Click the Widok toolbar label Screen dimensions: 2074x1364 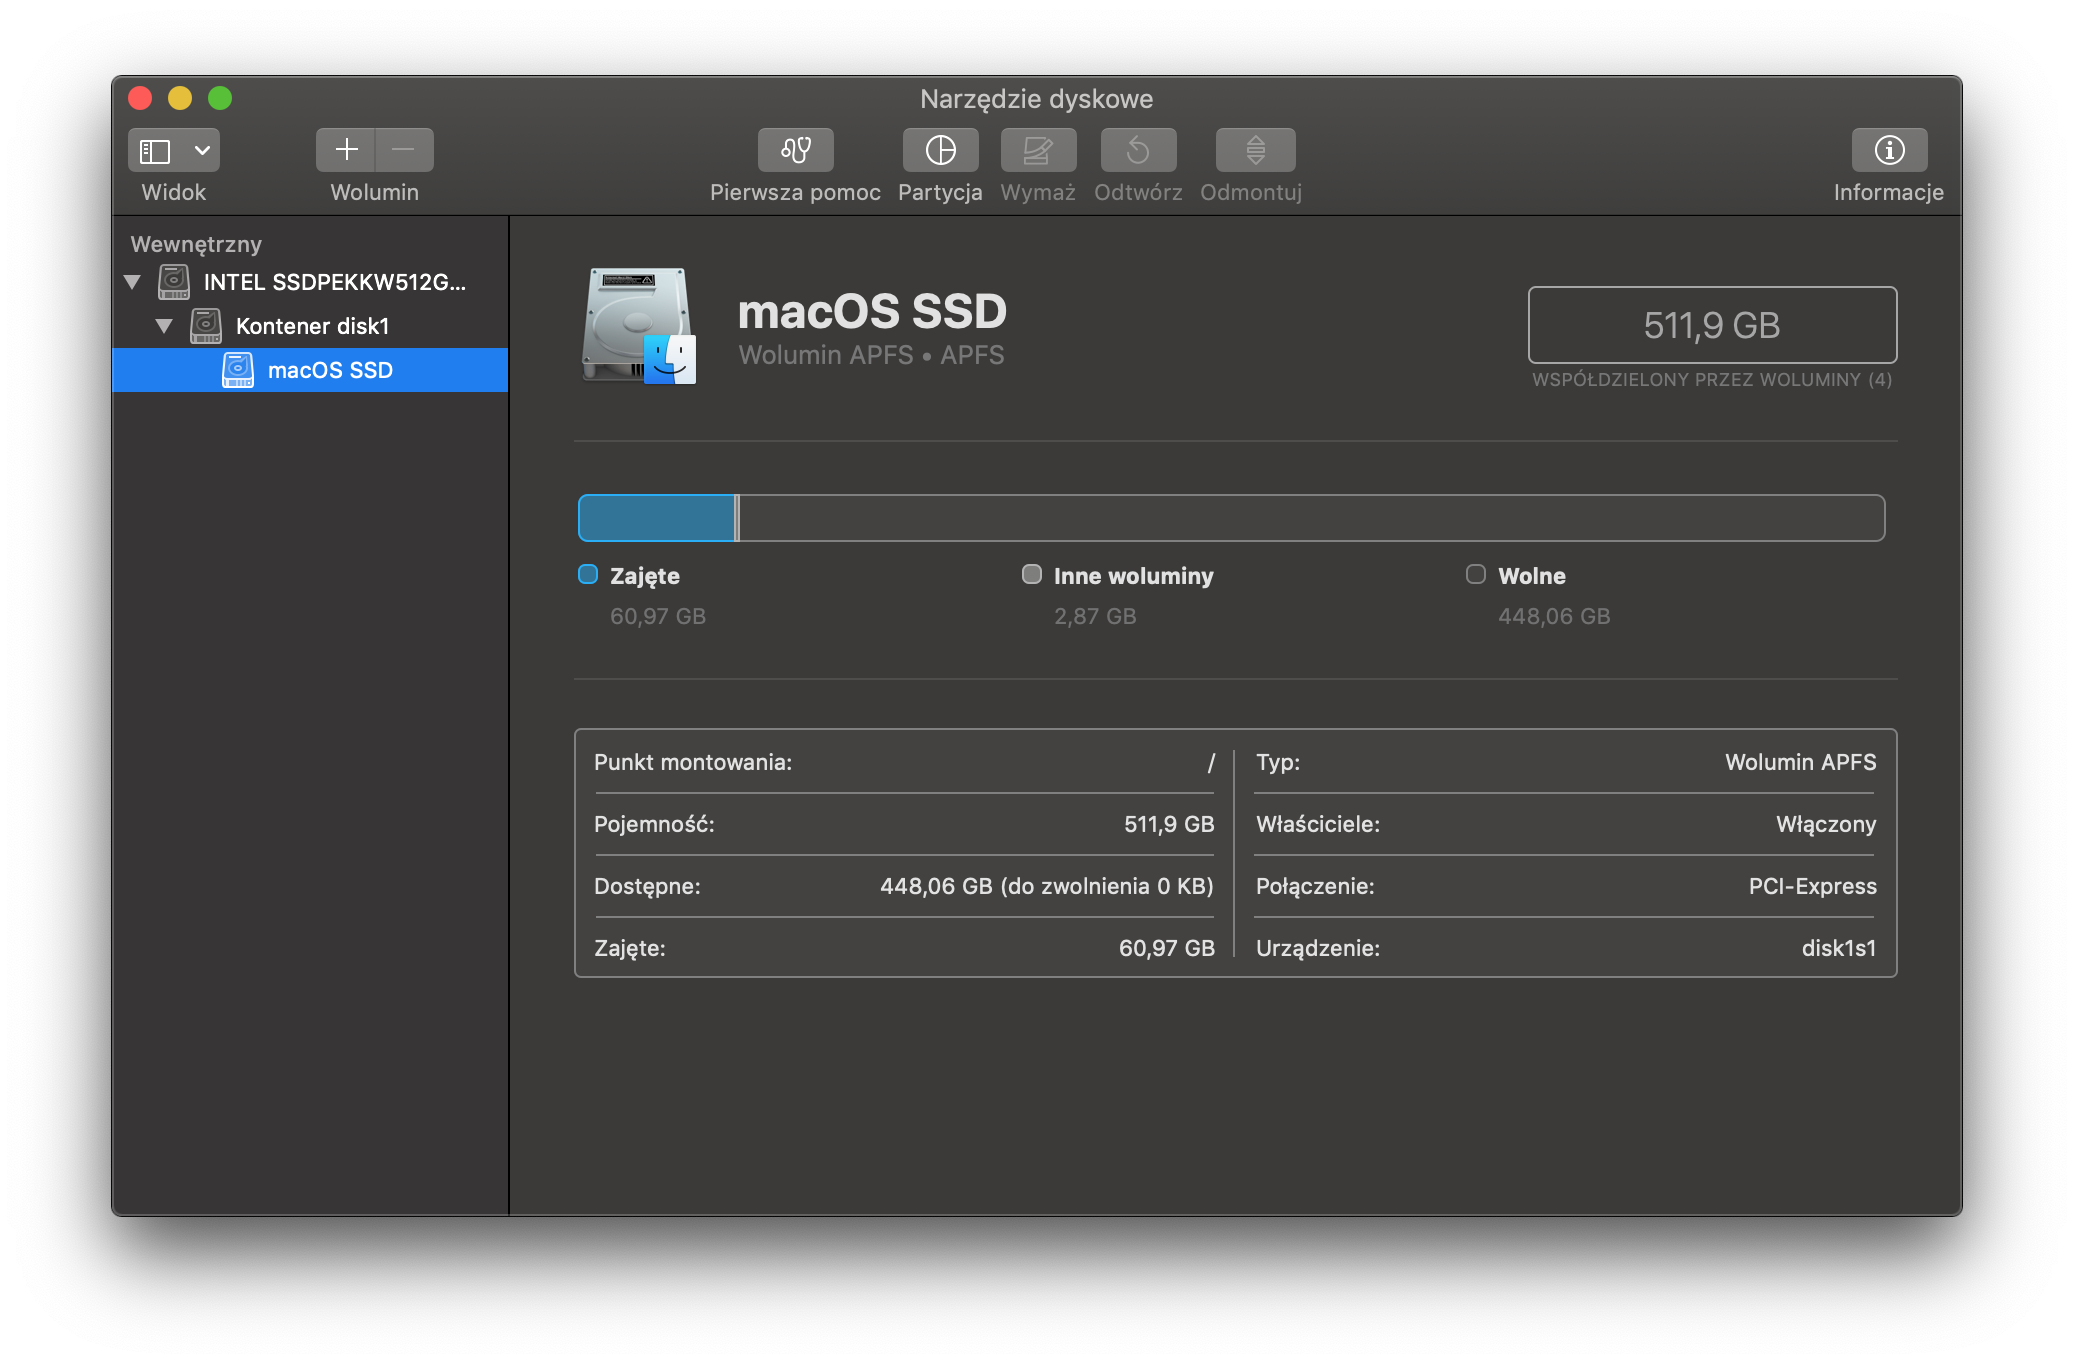click(174, 192)
